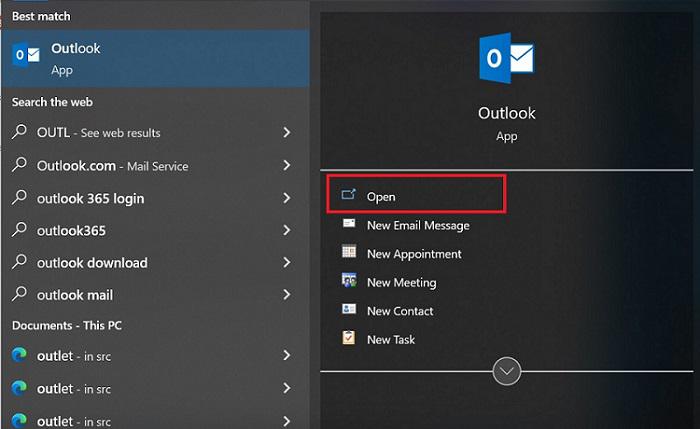Show more actions with the circled down arrow
700x429 pixels.
506,371
